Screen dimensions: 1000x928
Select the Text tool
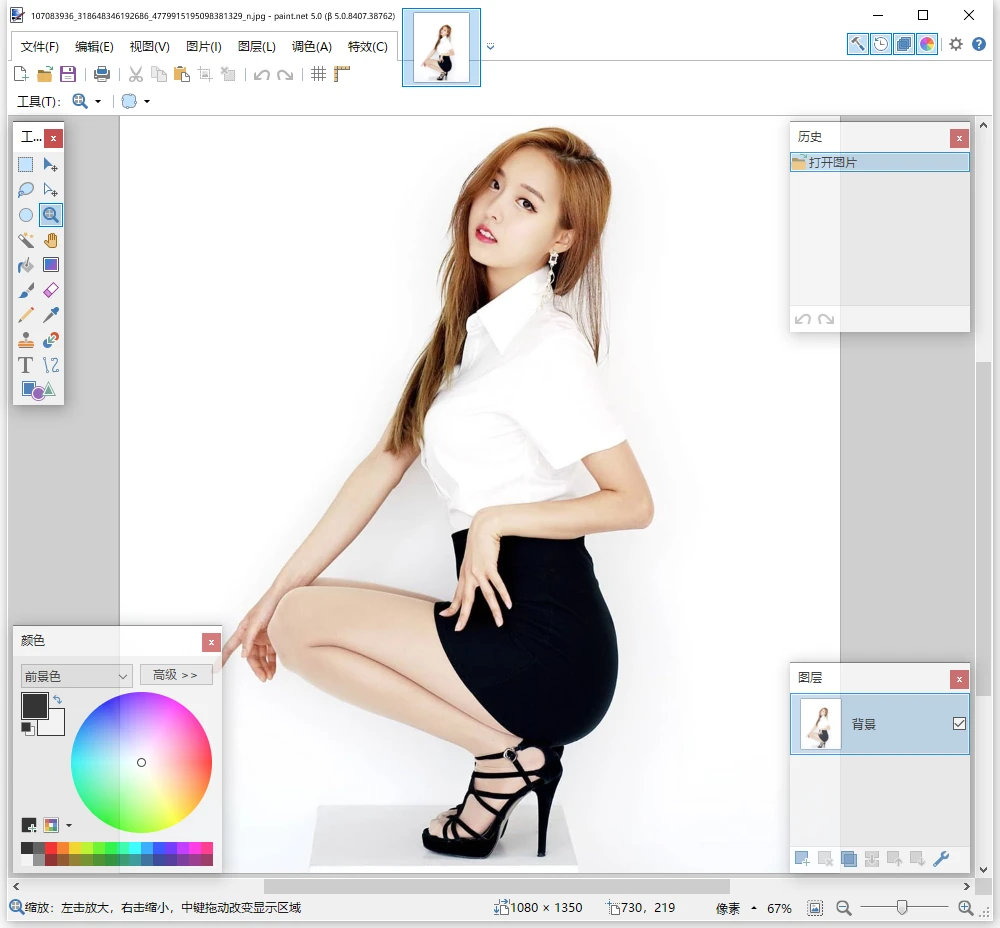(26, 365)
